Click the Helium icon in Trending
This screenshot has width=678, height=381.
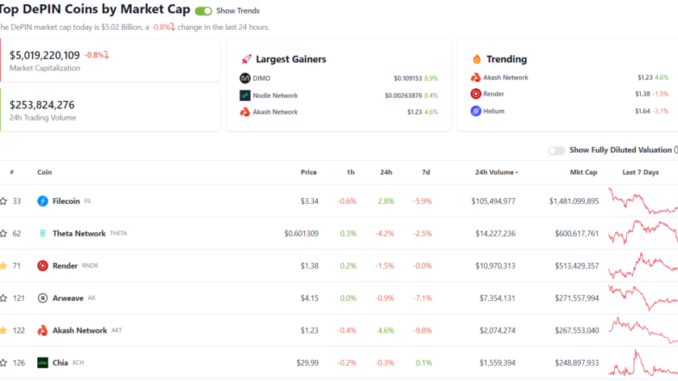476,111
